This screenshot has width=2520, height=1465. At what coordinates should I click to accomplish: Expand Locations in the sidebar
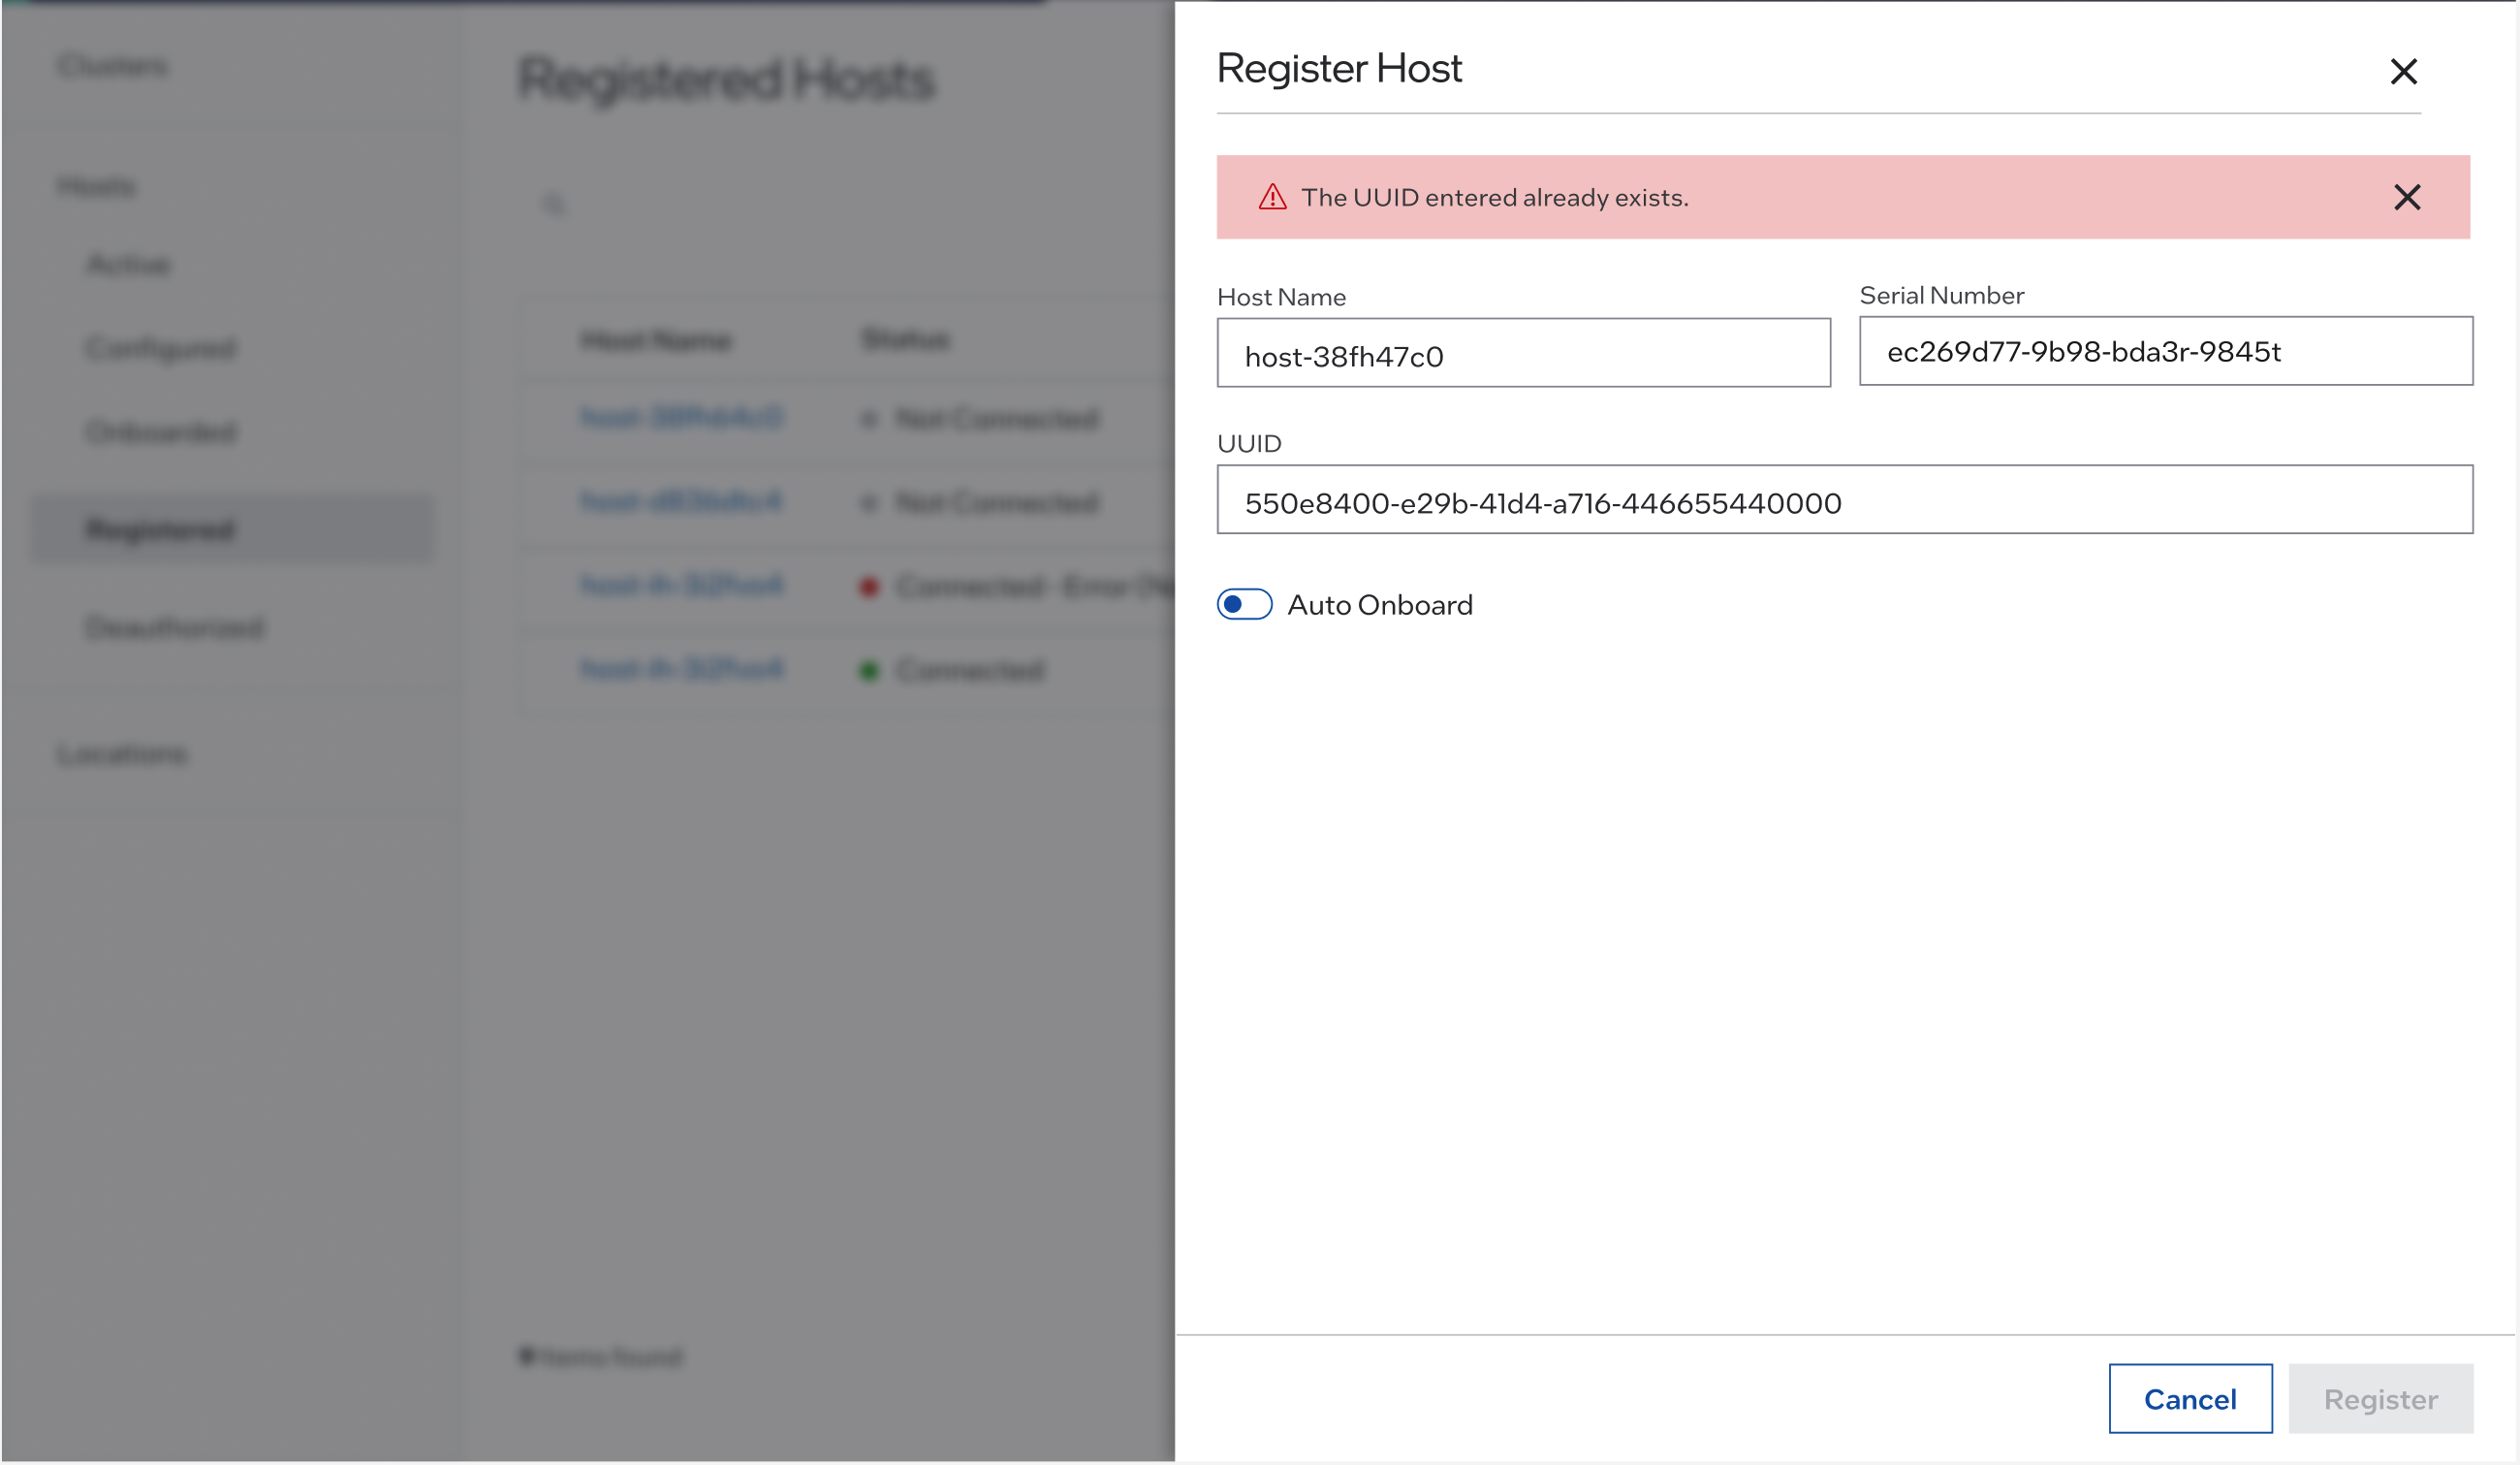(x=121, y=754)
